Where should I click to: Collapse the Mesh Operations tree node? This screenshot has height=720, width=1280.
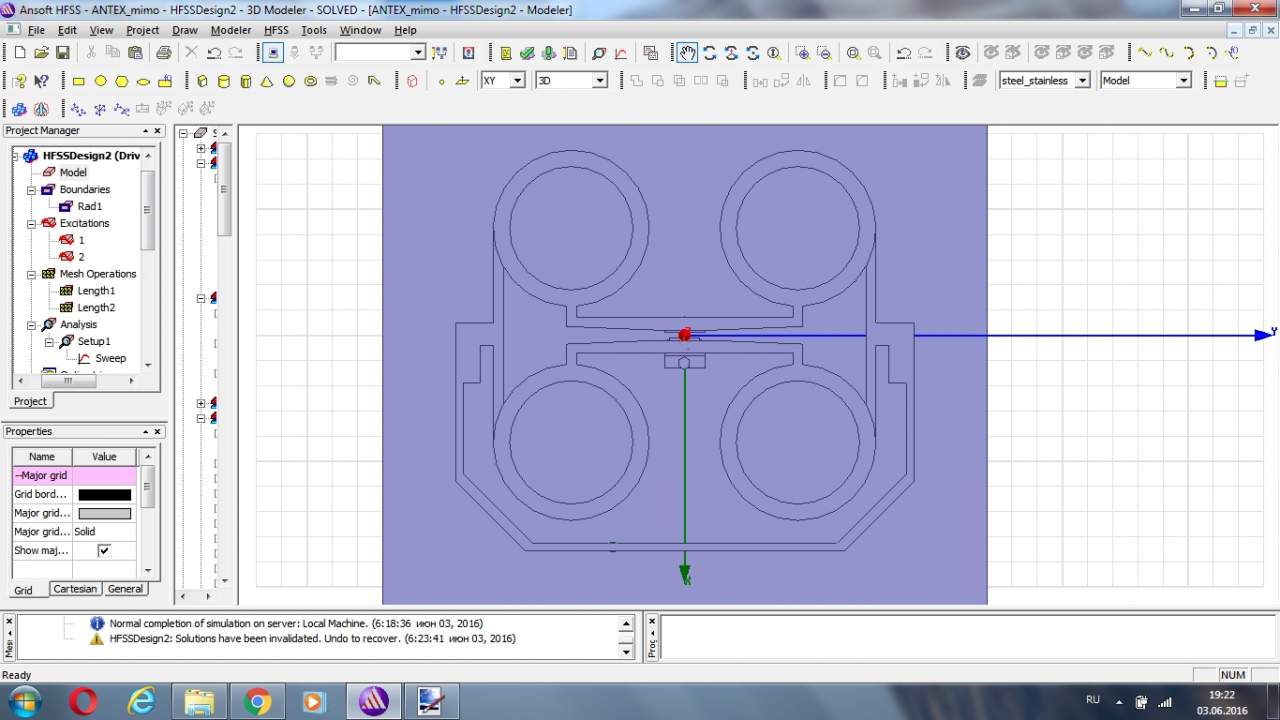(32, 274)
